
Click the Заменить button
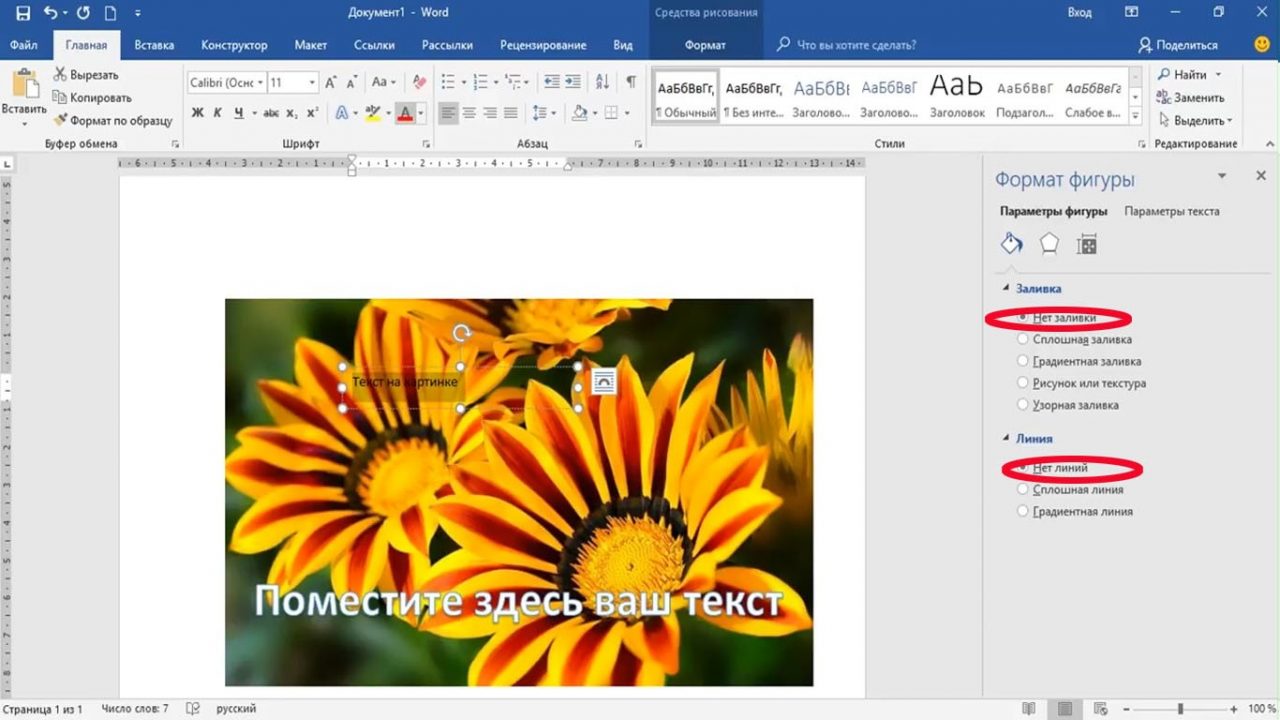pyautogui.click(x=1190, y=98)
